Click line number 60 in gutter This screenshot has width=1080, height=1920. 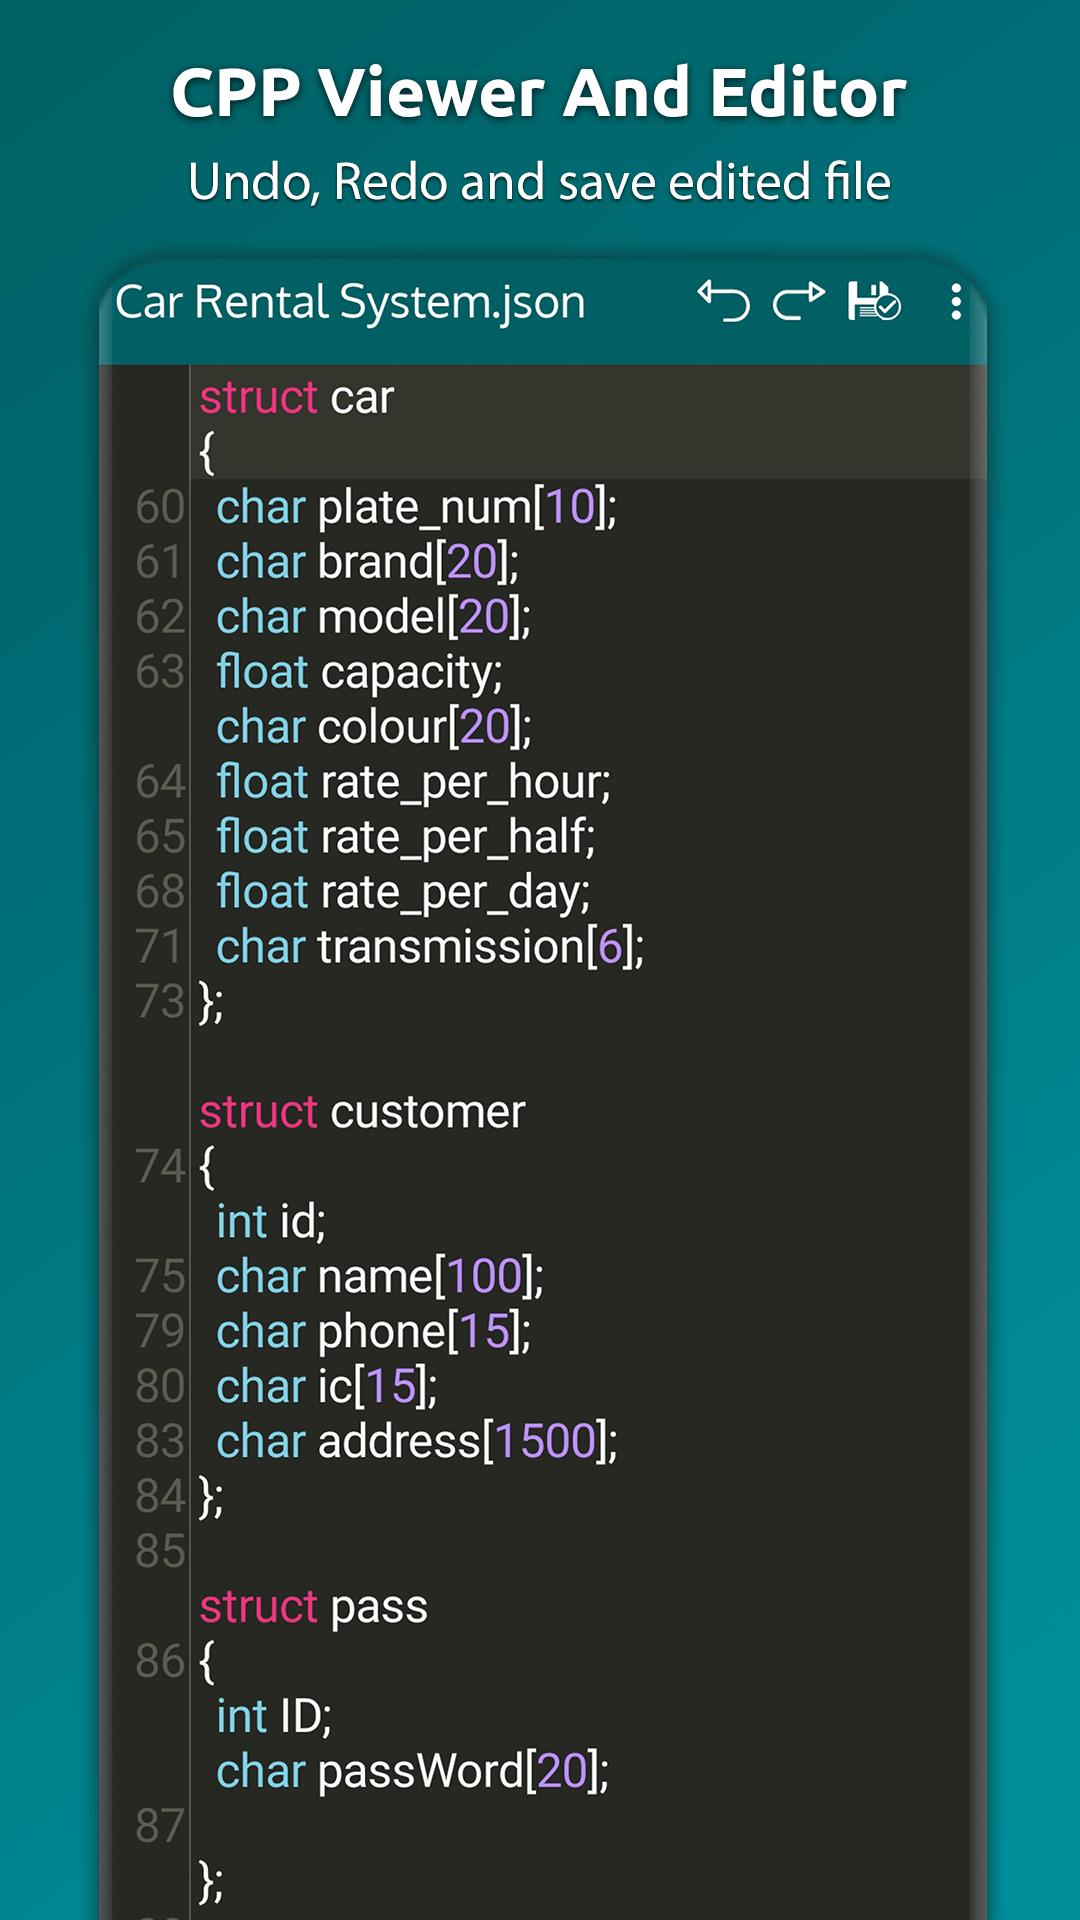[x=160, y=507]
